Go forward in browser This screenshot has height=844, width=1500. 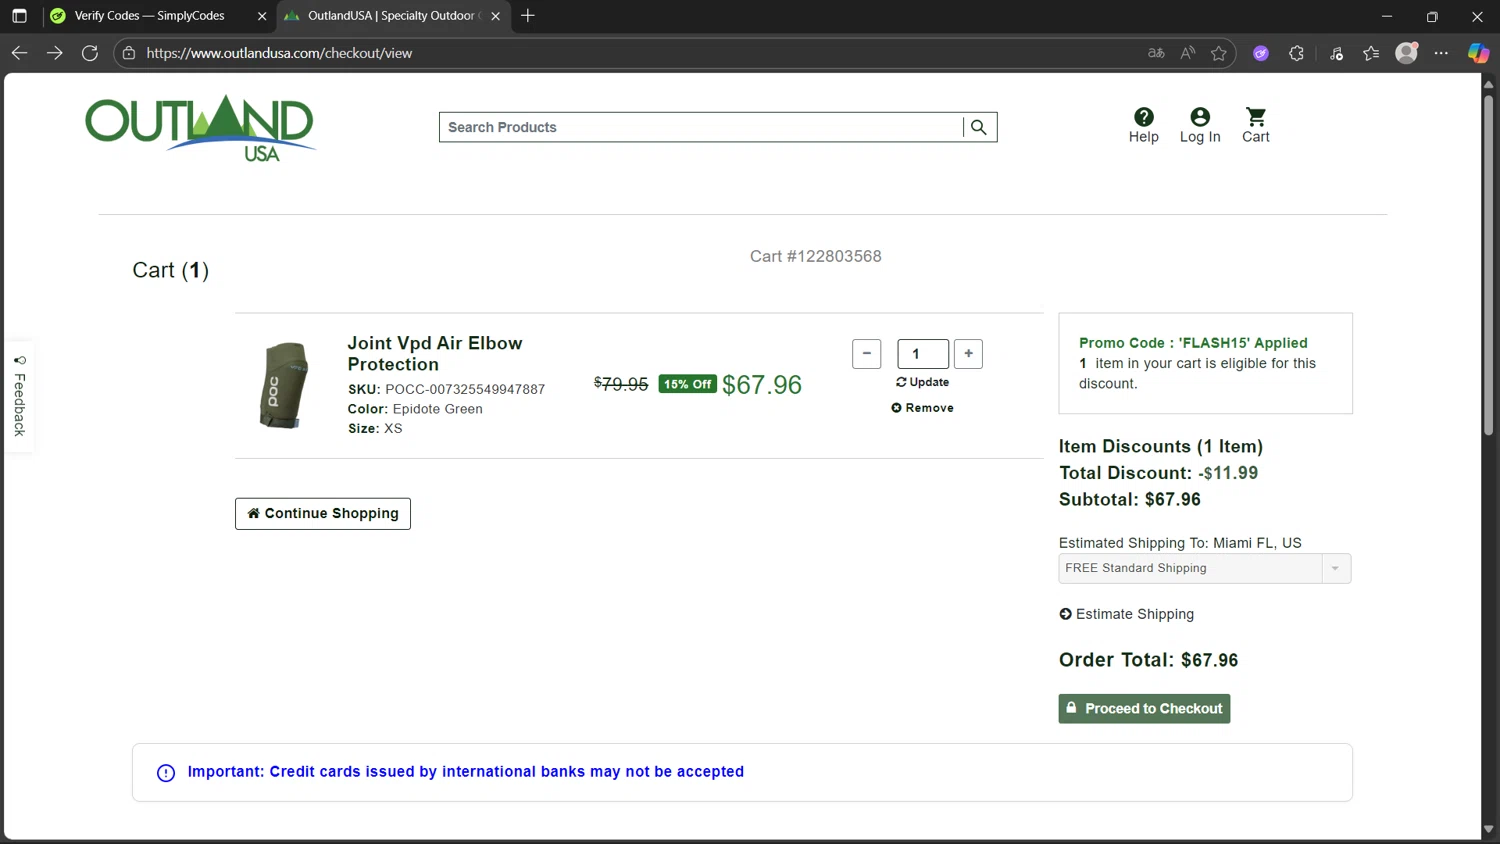pyautogui.click(x=54, y=53)
